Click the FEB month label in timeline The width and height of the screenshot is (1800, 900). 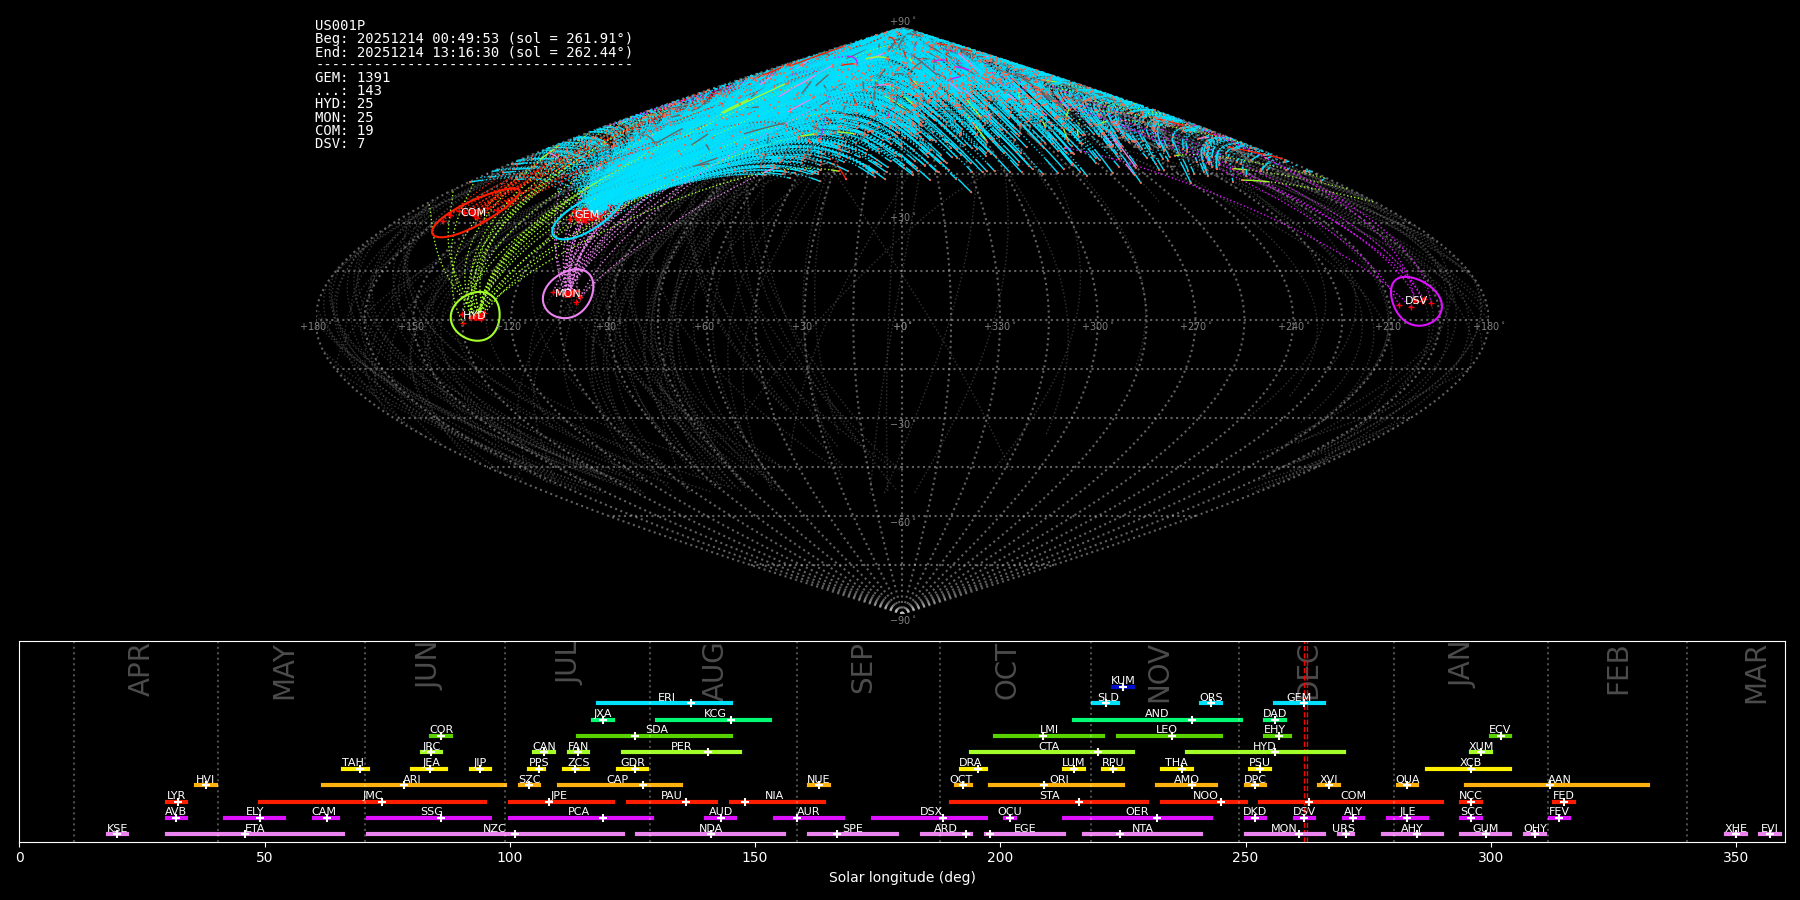click(1618, 671)
